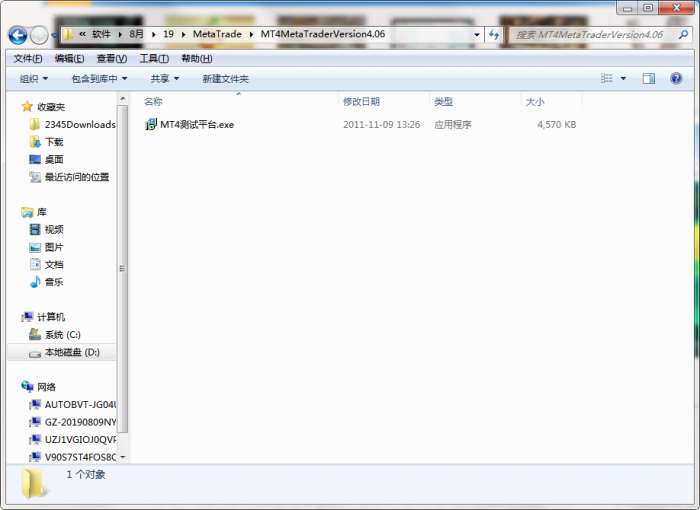Expand the arrow after 19 breadcrumb
The image size is (700, 510).
tap(183, 34)
